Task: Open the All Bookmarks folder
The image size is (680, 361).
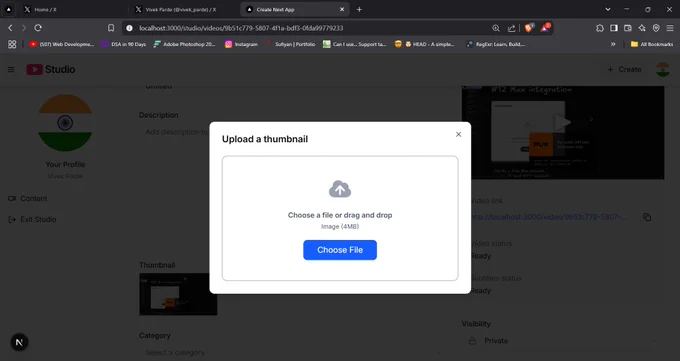Action: 652,44
